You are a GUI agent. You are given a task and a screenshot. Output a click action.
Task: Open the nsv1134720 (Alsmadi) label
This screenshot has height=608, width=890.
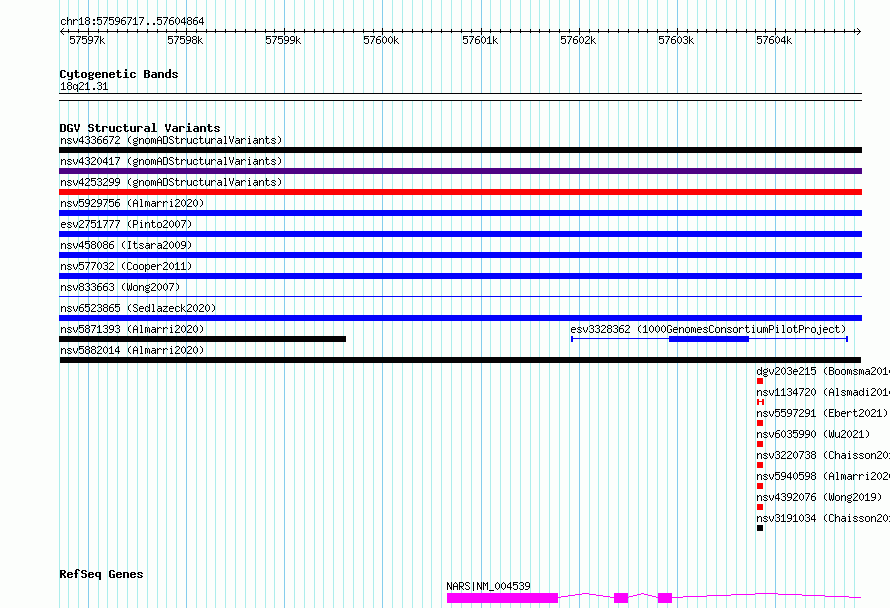pyautogui.click(x=822, y=392)
